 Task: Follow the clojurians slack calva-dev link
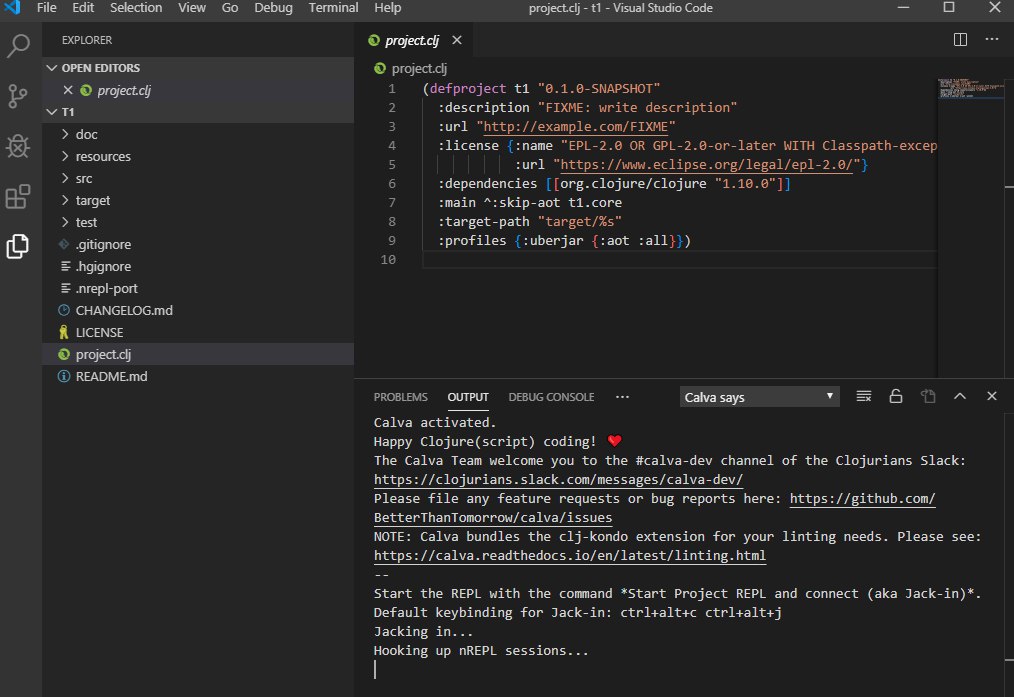(x=558, y=480)
